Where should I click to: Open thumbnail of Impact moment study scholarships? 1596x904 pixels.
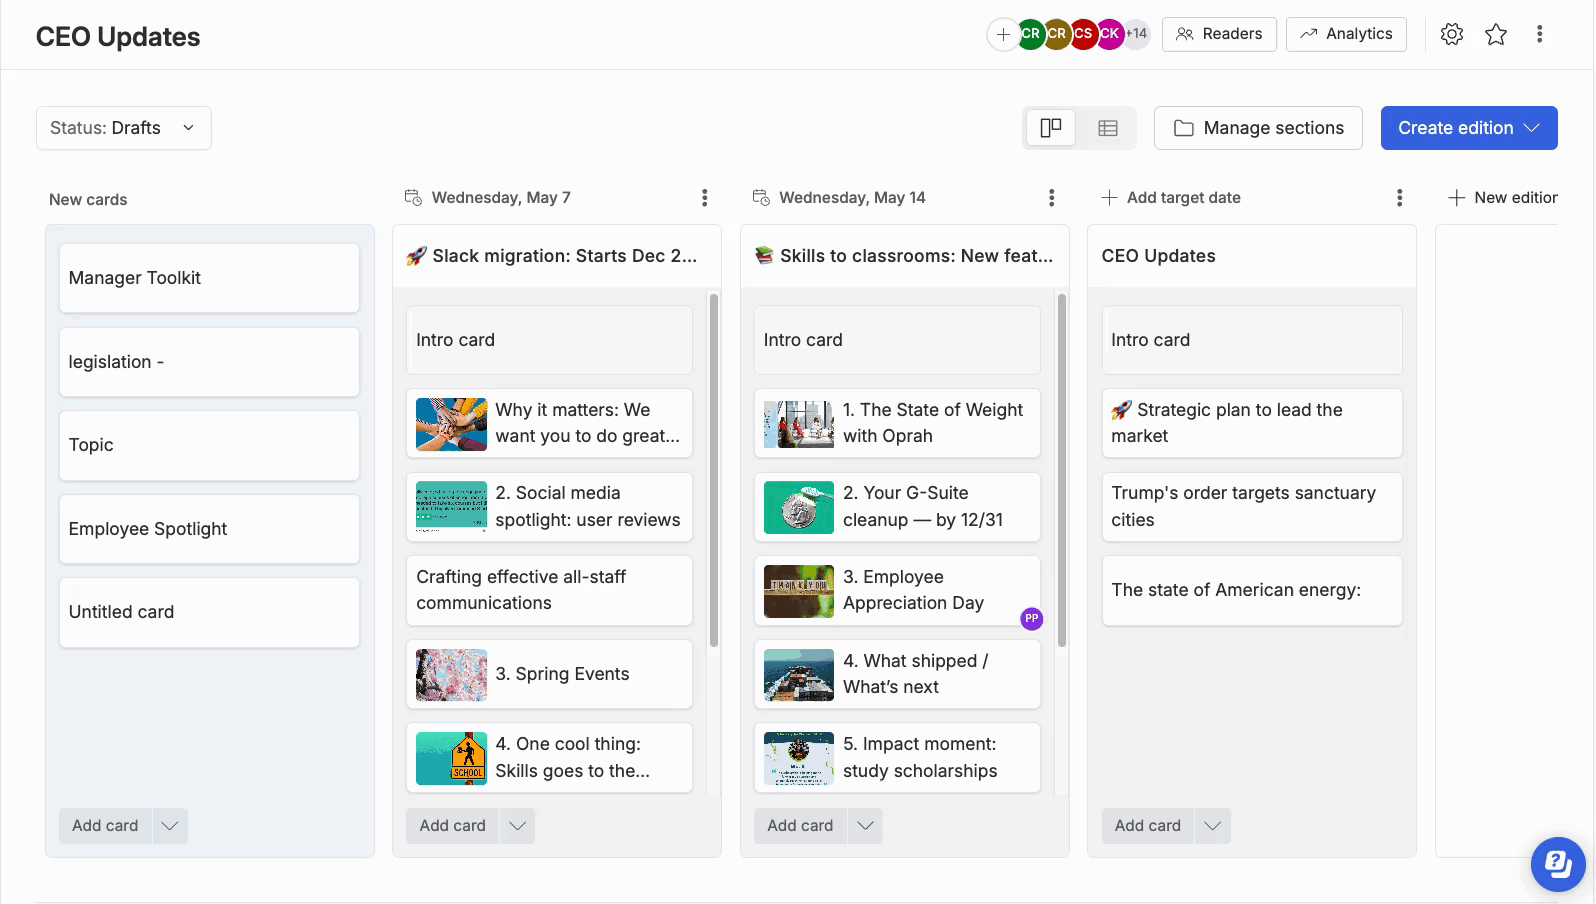coord(799,759)
